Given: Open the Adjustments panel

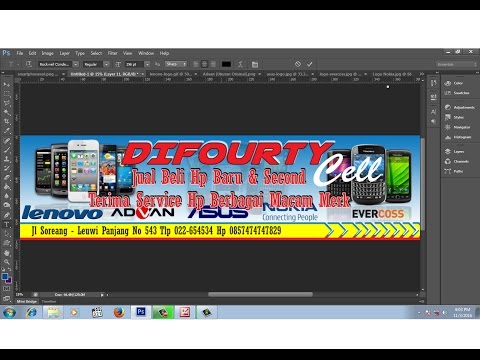Looking at the screenshot, I should (460, 107).
